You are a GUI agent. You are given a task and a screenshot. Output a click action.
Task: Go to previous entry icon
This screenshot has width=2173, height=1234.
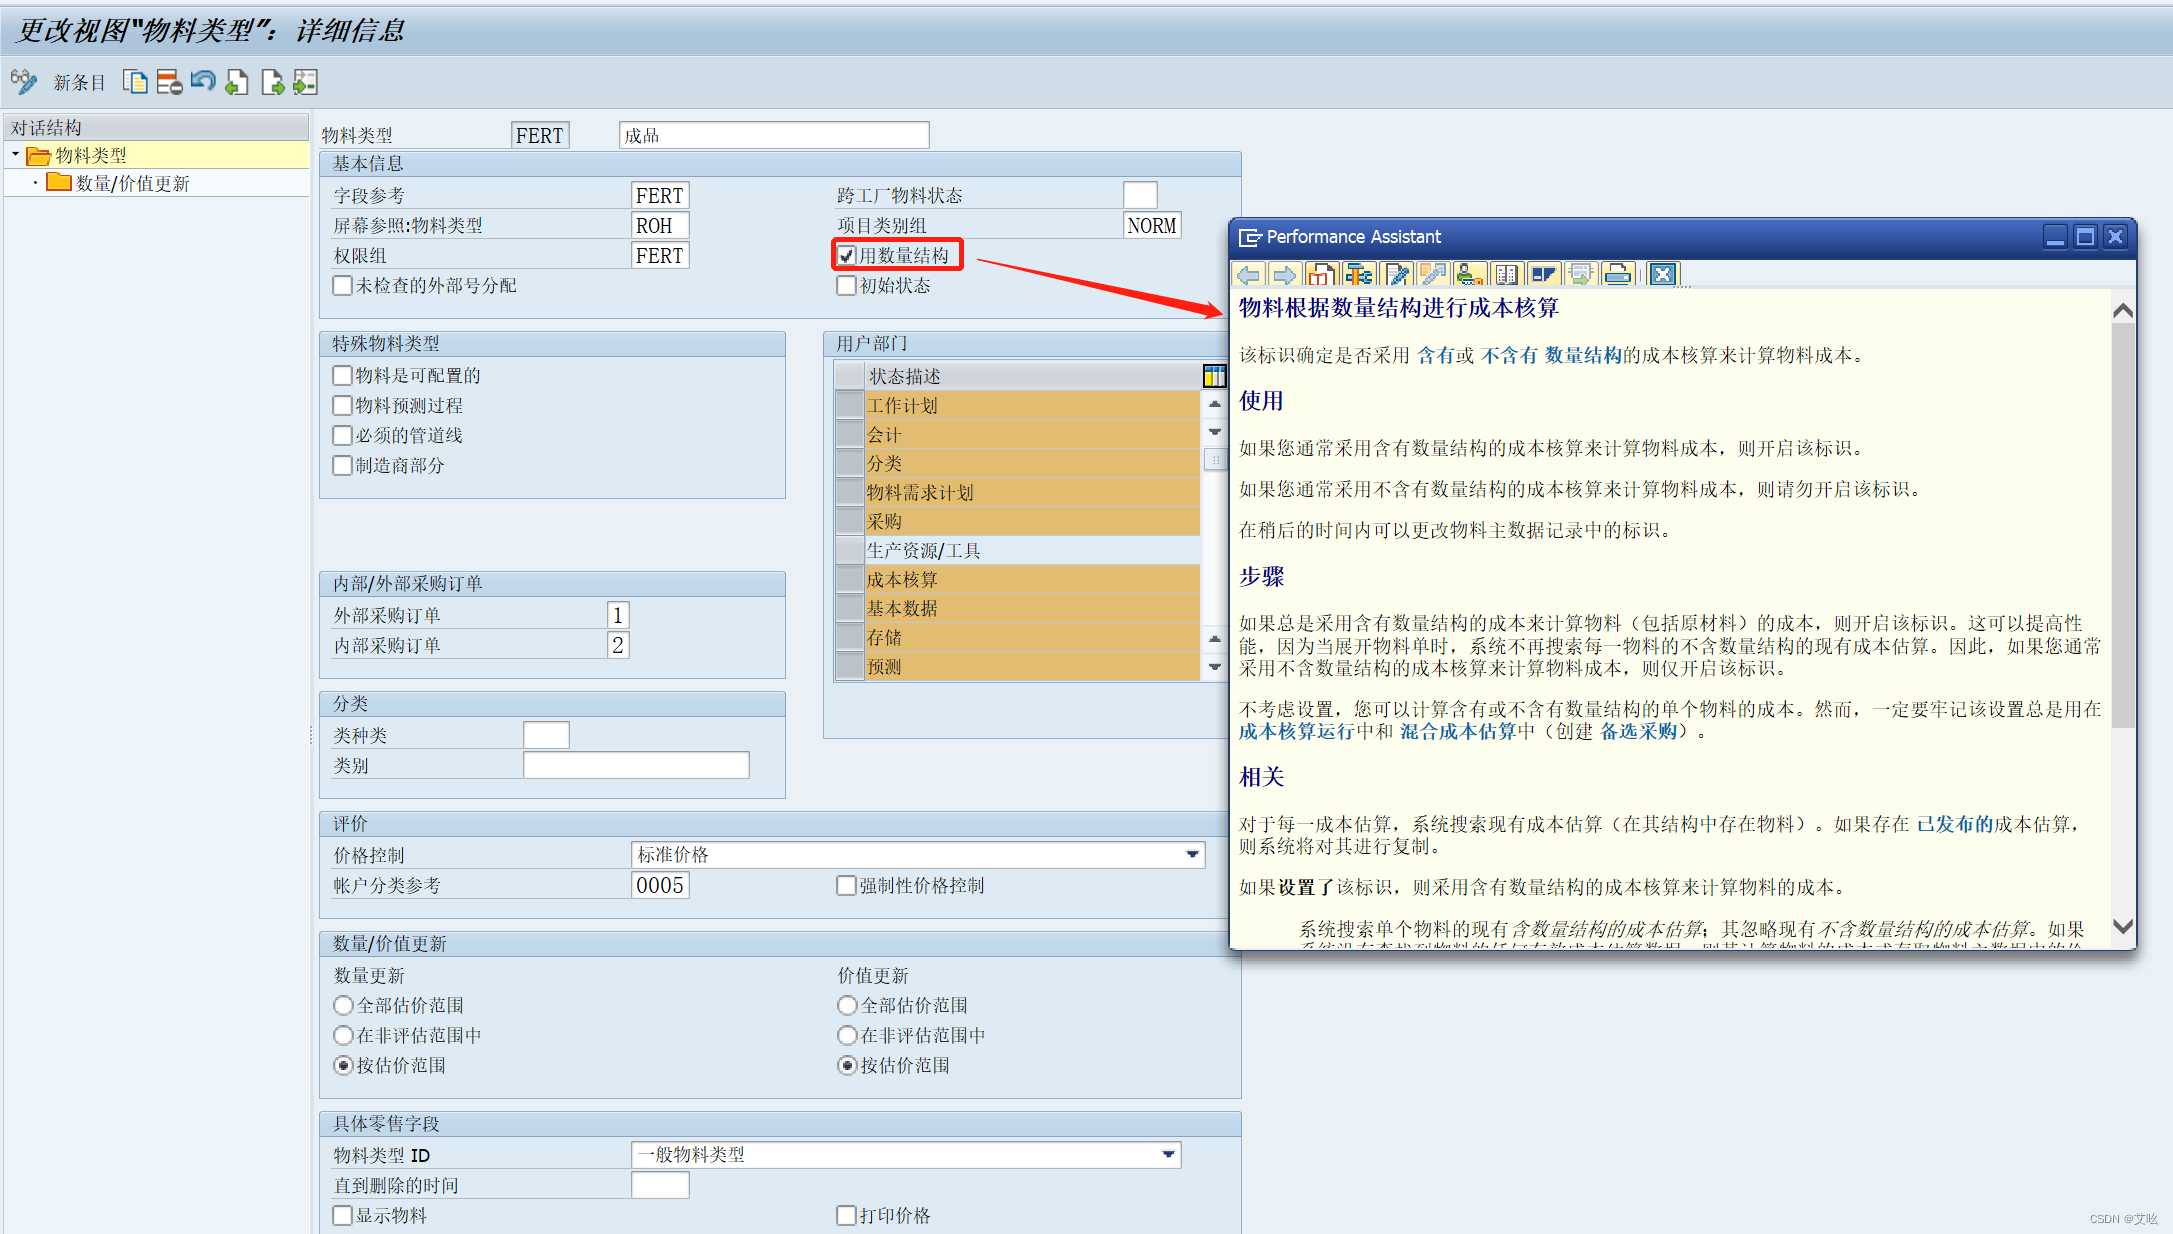point(237,82)
